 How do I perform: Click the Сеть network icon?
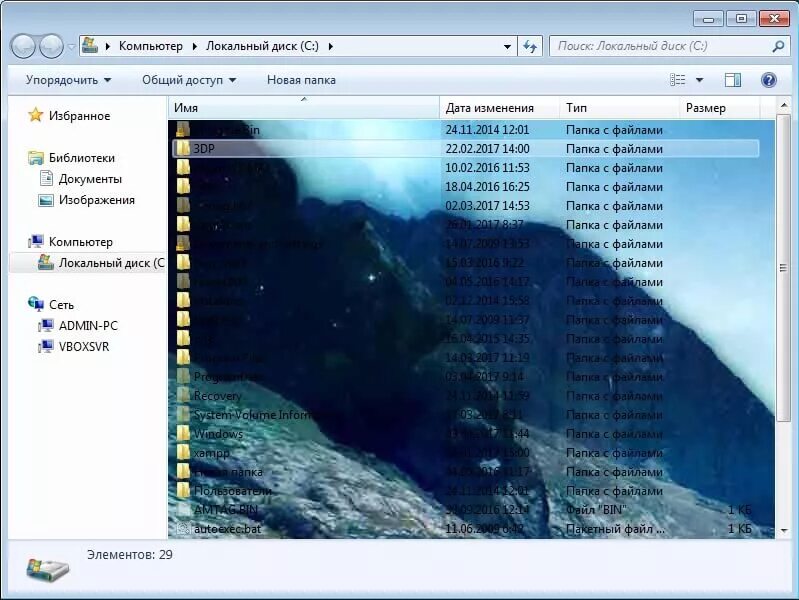click(36, 304)
